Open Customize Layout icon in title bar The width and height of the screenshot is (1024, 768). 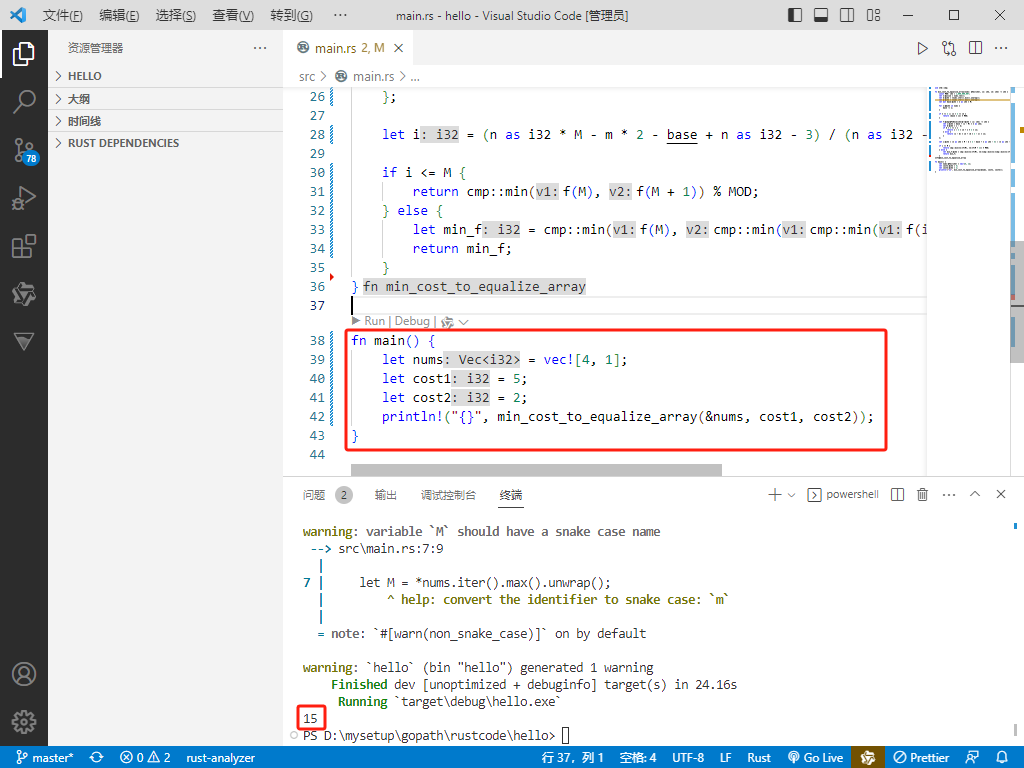pos(873,15)
